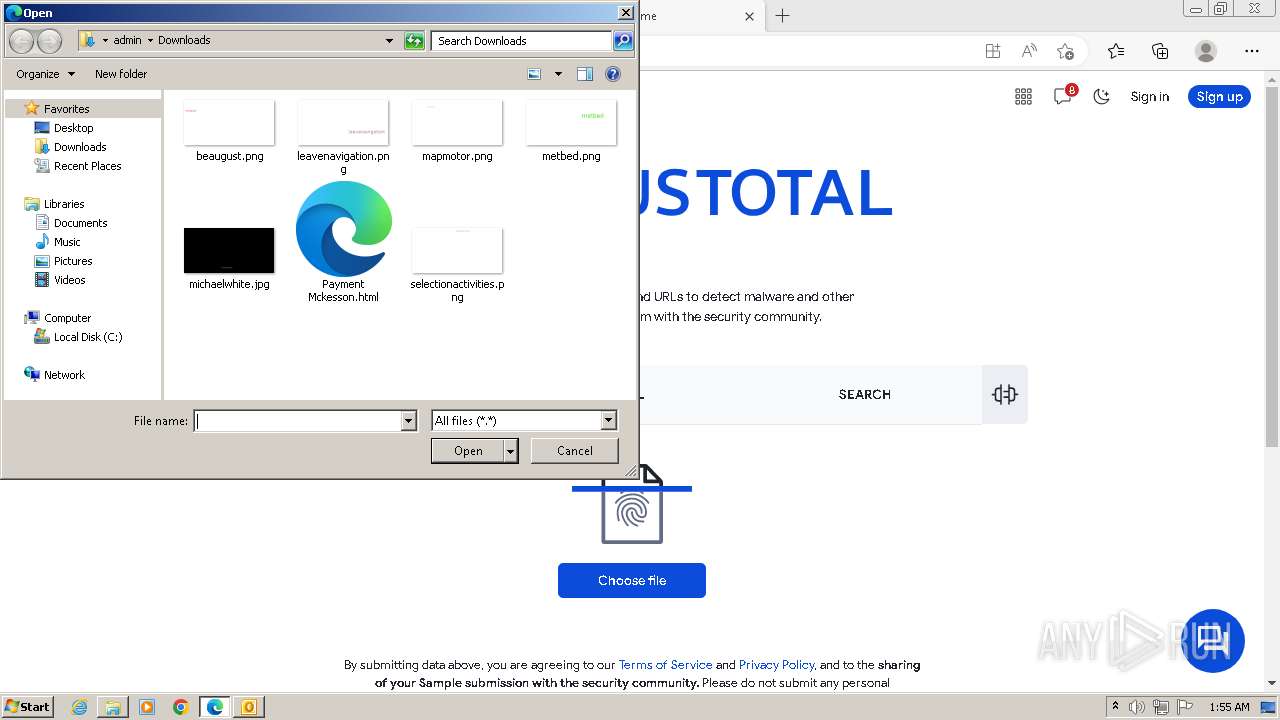This screenshot has height=720, width=1280.
Task: Select Local Disk (C:)
Action: pyautogui.click(x=88, y=337)
